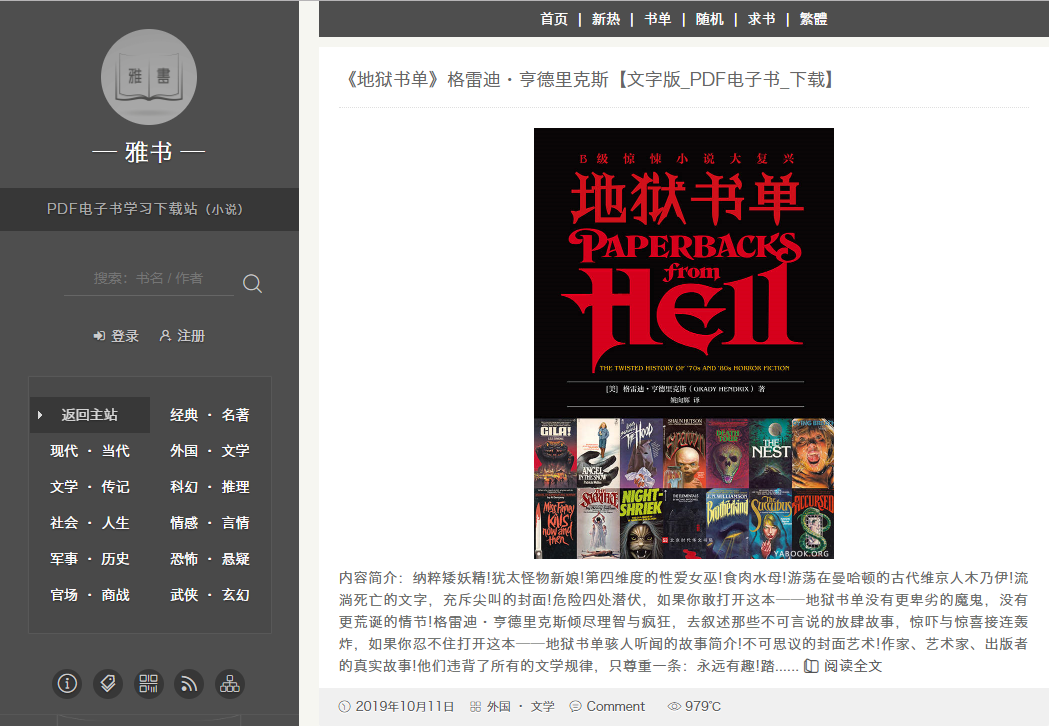Select the 武侠 · 玄幻 category
The width and height of the screenshot is (1049, 726).
(209, 596)
